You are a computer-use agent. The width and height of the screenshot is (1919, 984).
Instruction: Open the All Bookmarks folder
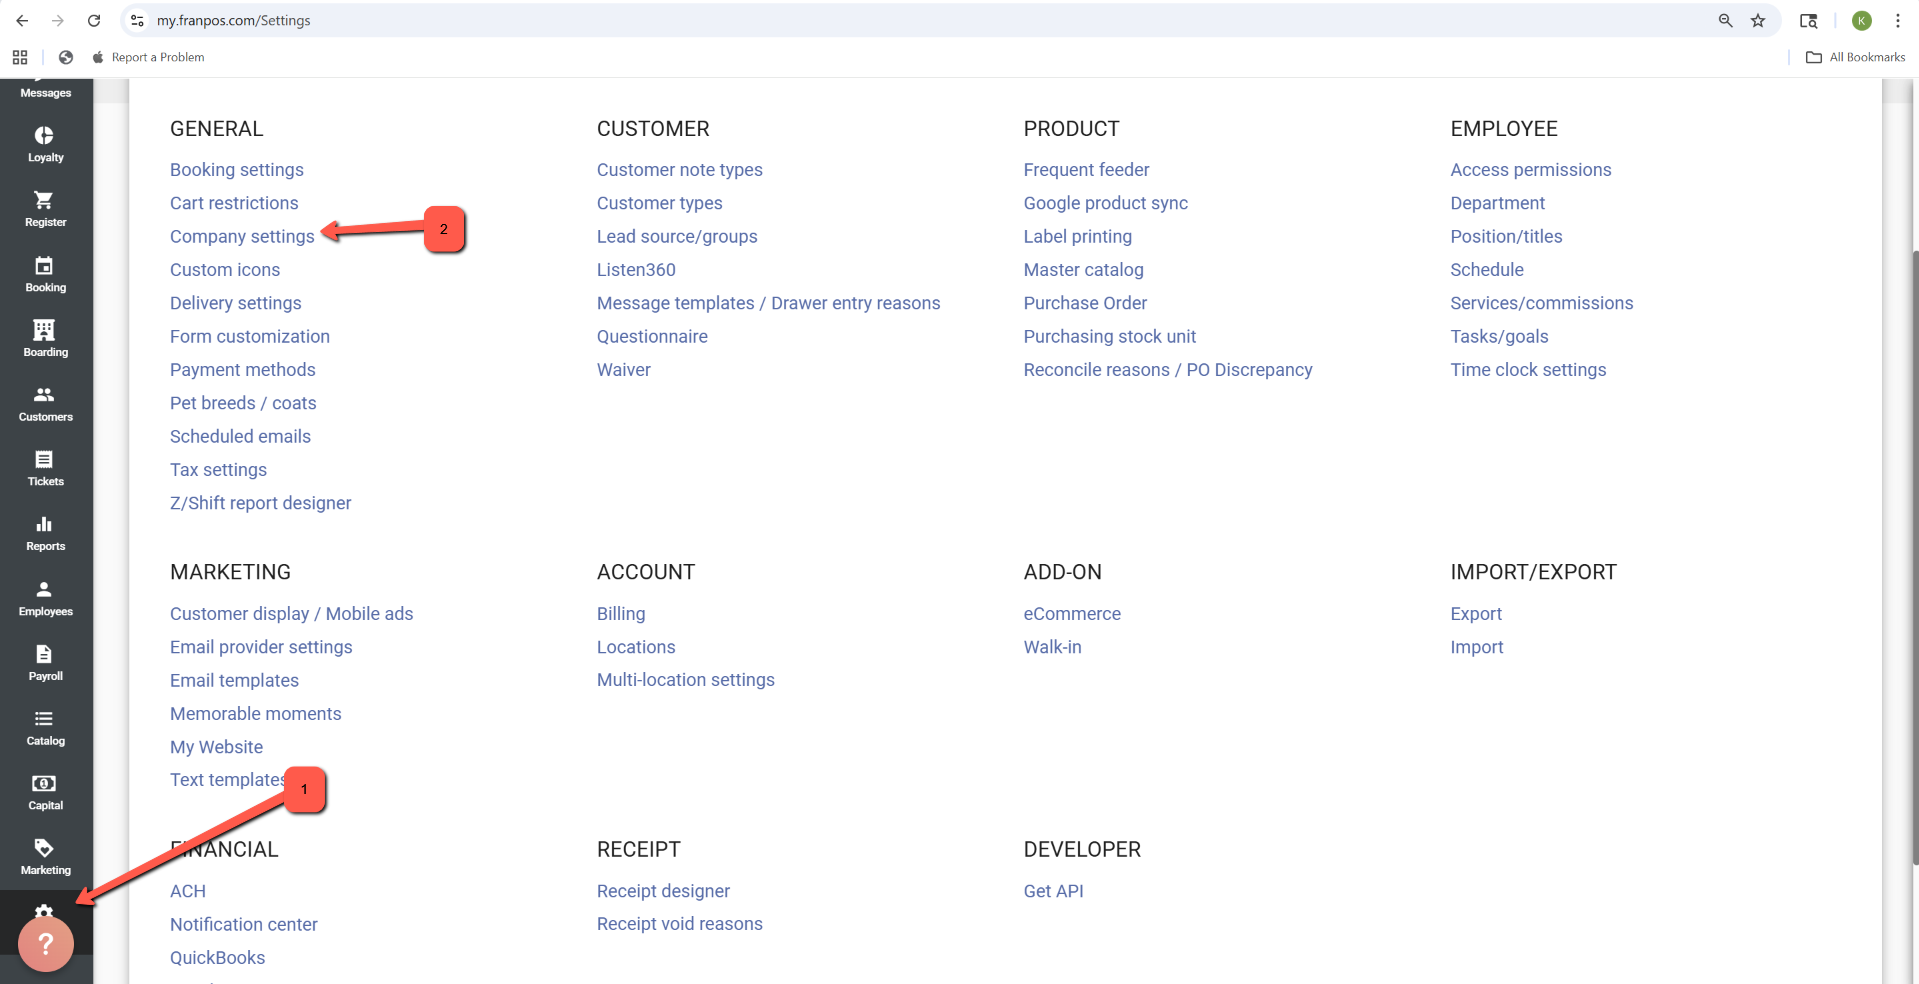1855,57
